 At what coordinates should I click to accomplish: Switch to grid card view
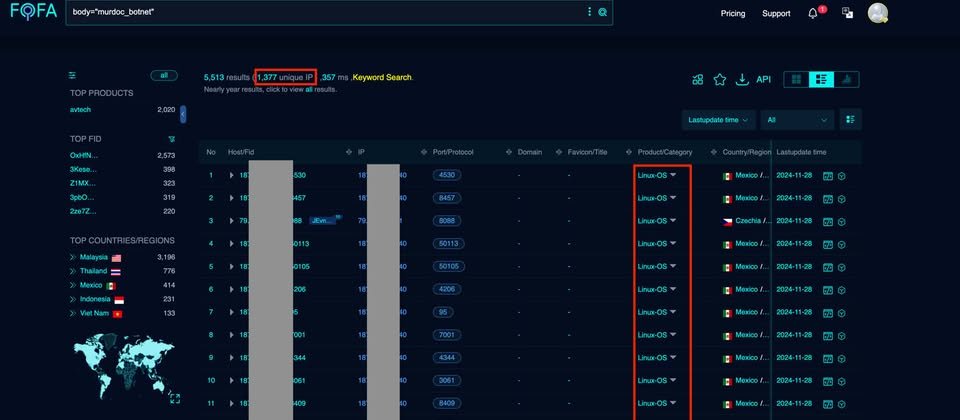coord(797,80)
